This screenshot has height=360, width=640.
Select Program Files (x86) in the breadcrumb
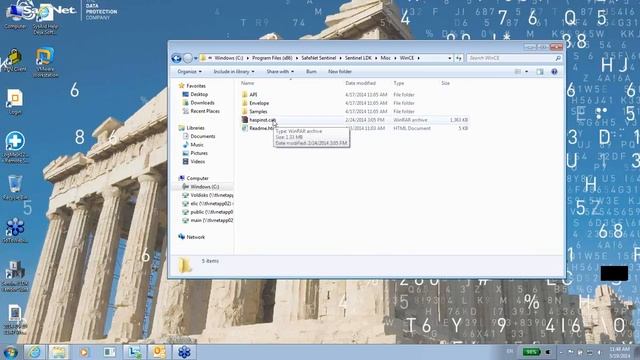click(272, 58)
